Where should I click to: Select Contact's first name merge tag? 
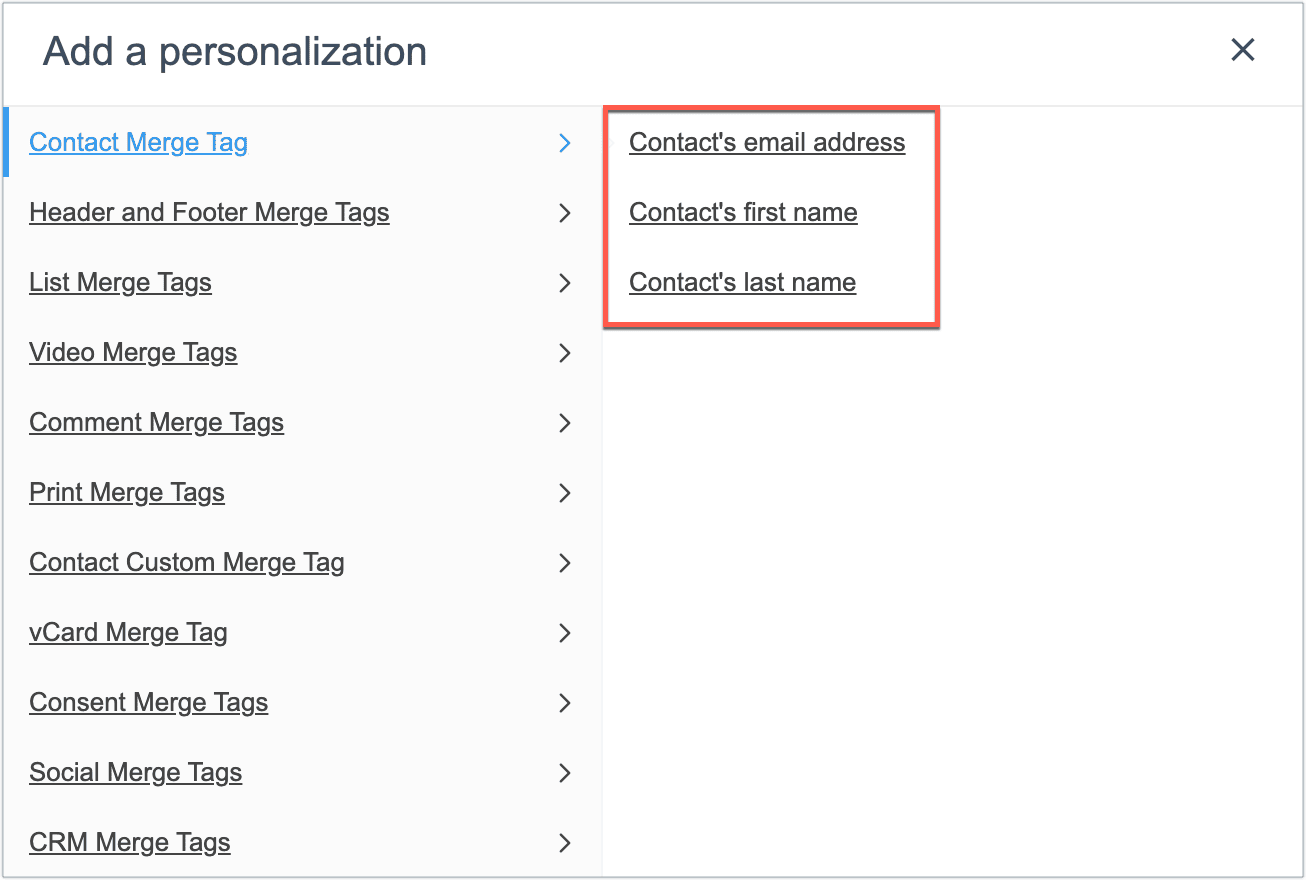[x=742, y=212]
